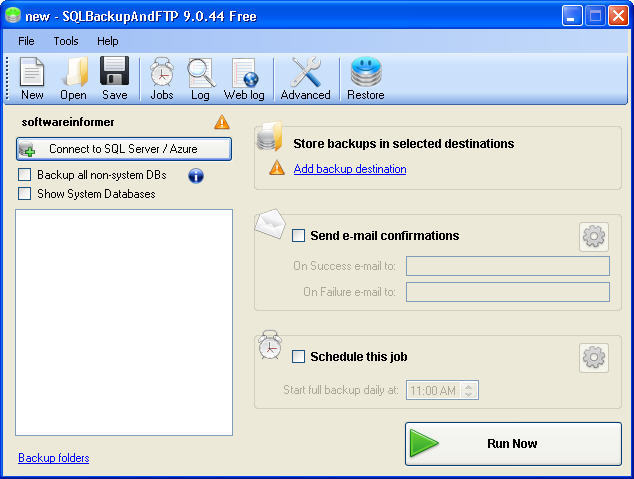
Task: View the Log with magnifier icon
Action: 201,78
